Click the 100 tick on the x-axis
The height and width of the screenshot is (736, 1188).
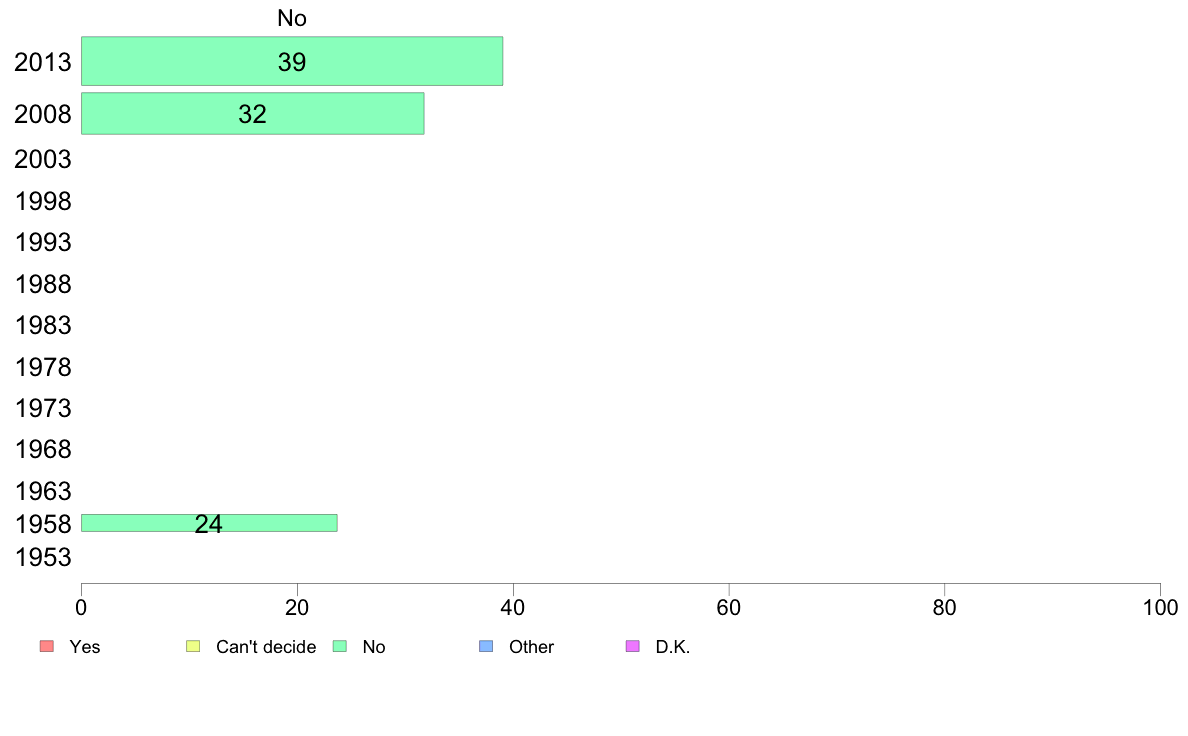click(1160, 607)
